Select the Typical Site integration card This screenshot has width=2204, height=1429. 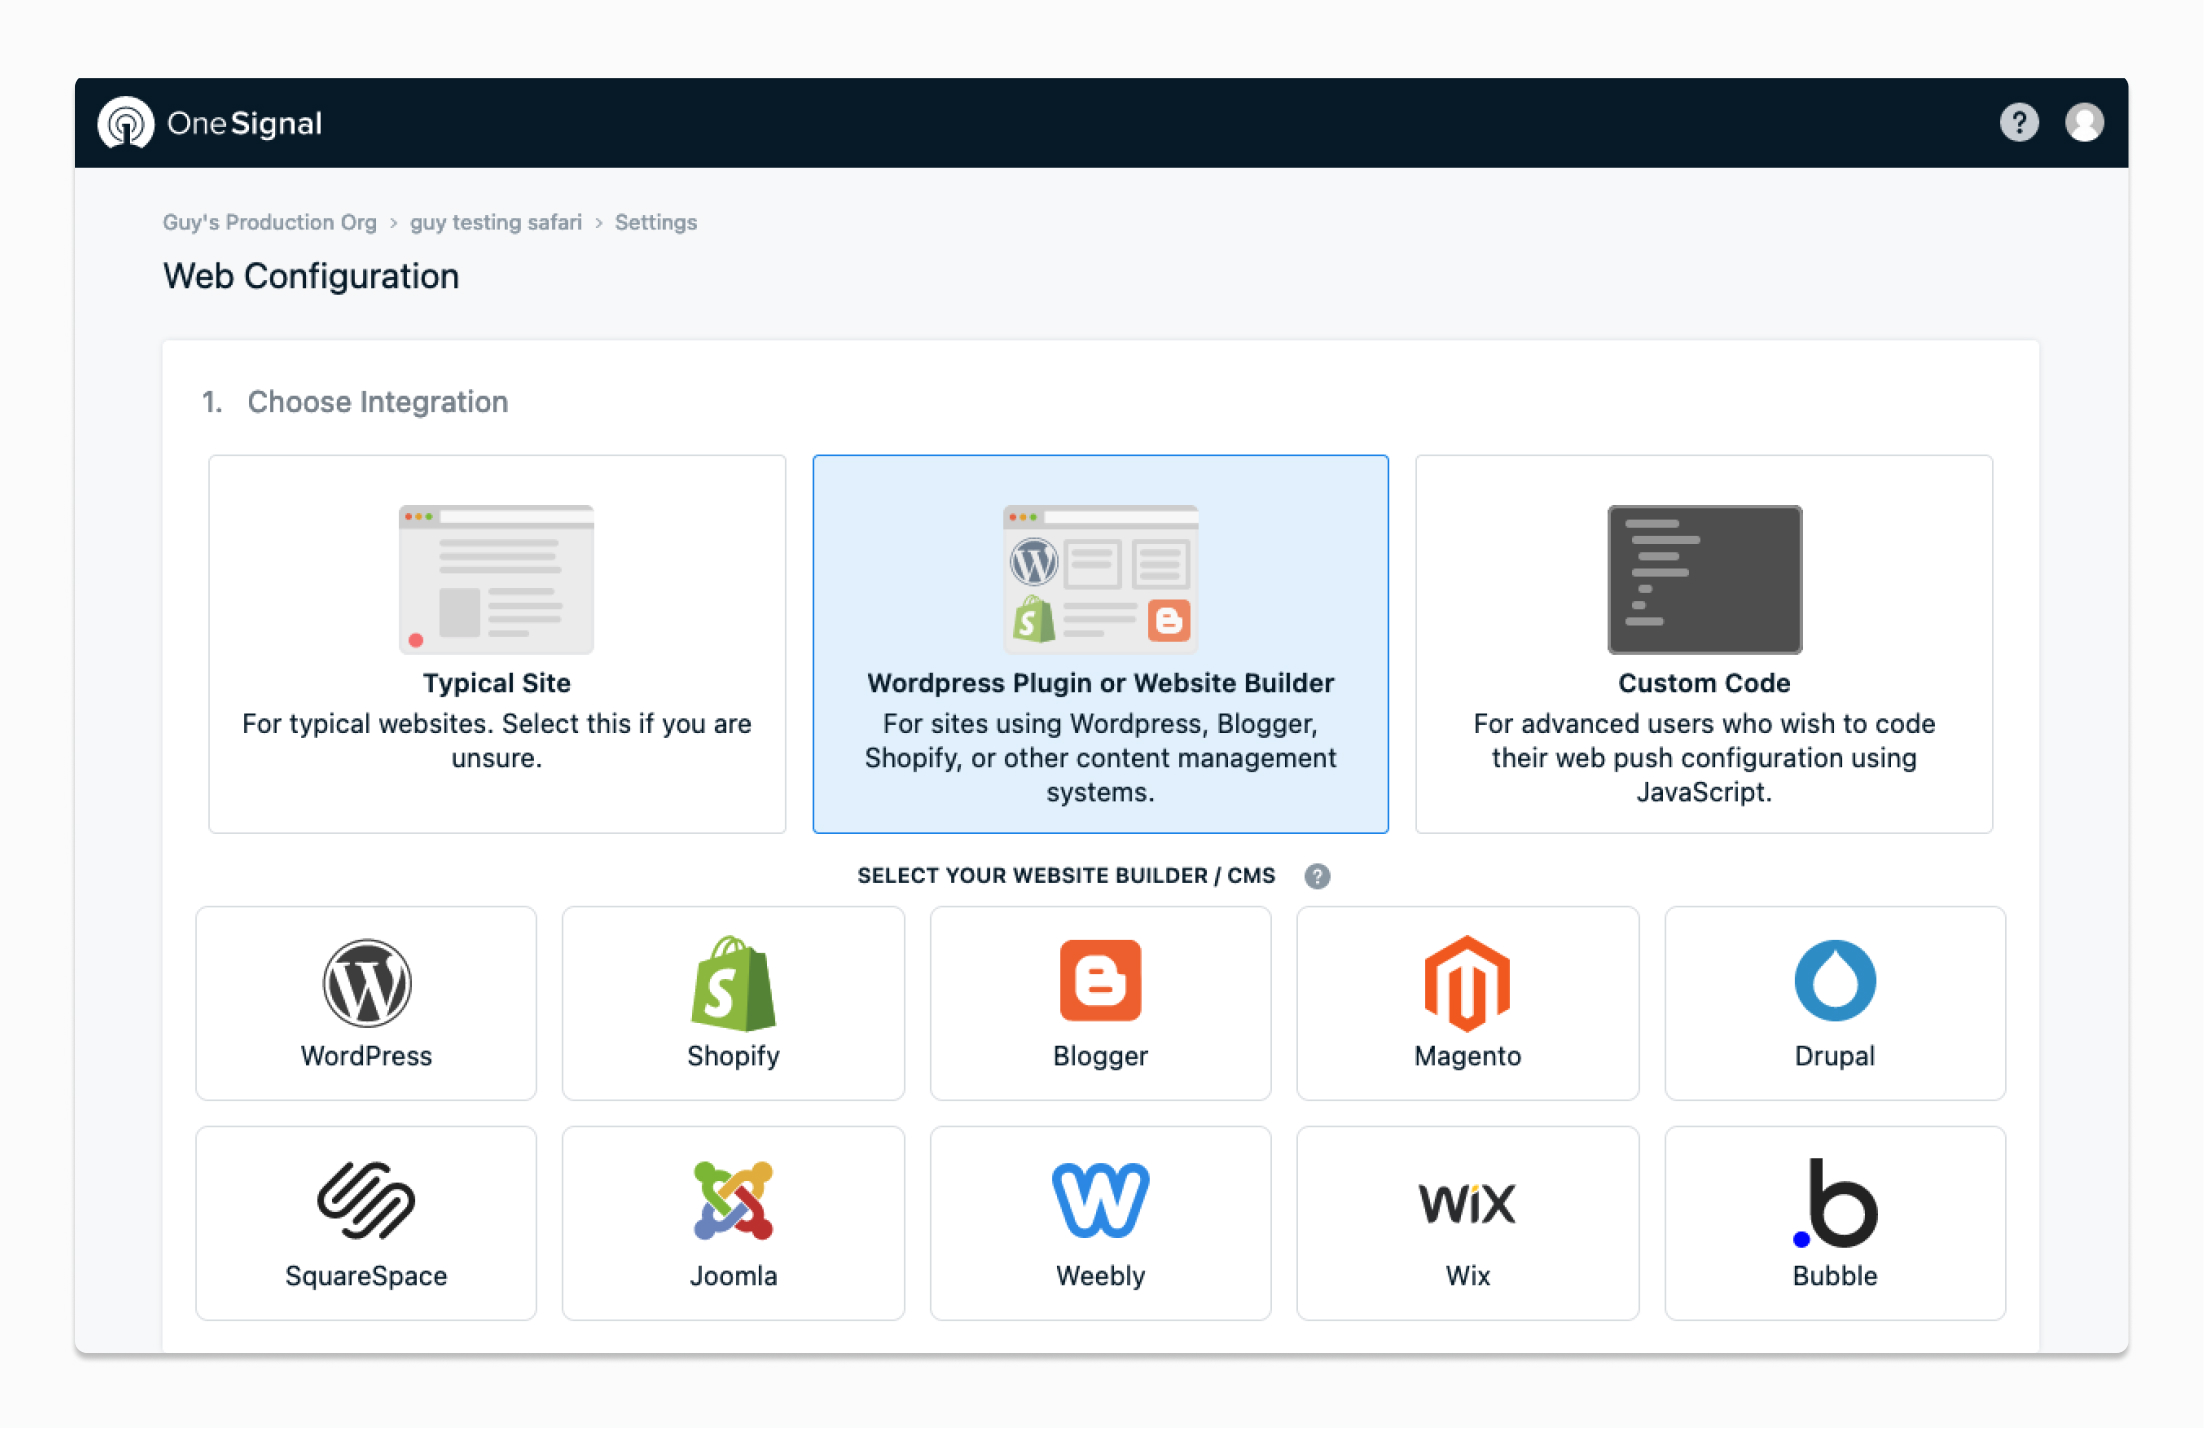(497, 643)
